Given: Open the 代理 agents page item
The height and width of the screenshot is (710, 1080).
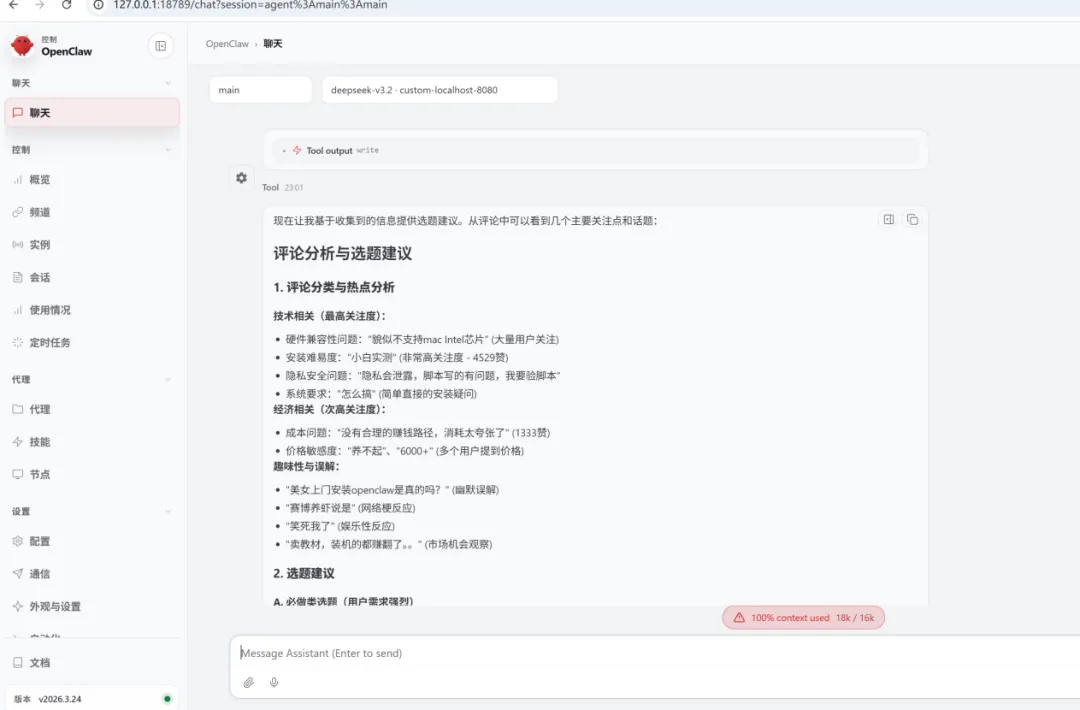Looking at the screenshot, I should [92, 409].
